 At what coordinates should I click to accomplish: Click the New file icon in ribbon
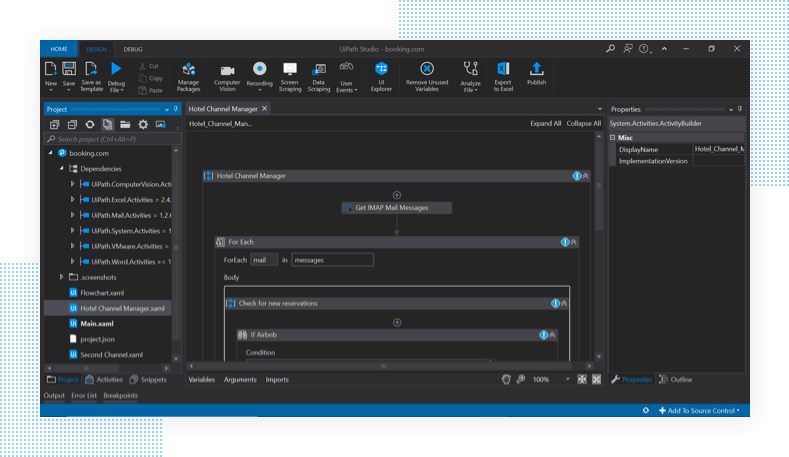tap(51, 69)
